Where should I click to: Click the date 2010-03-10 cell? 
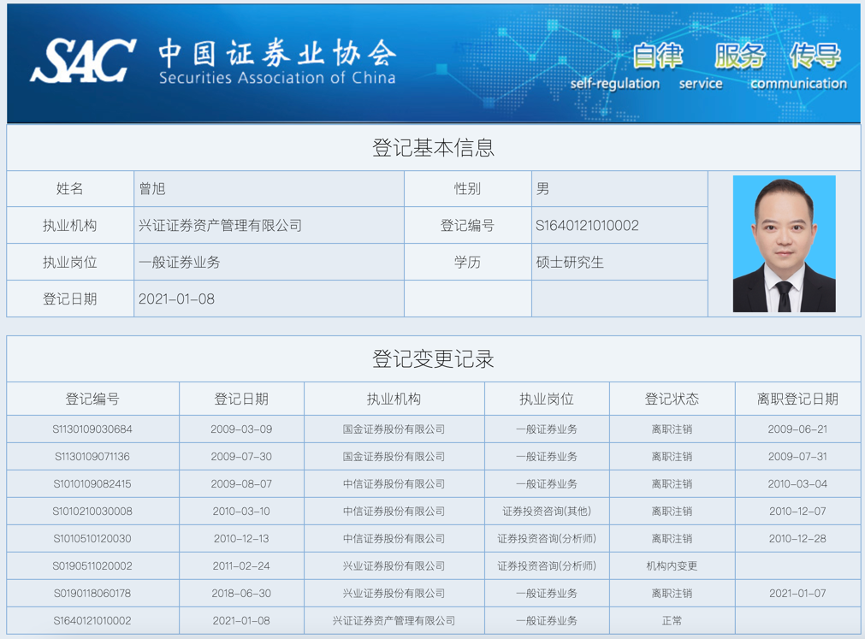(241, 511)
